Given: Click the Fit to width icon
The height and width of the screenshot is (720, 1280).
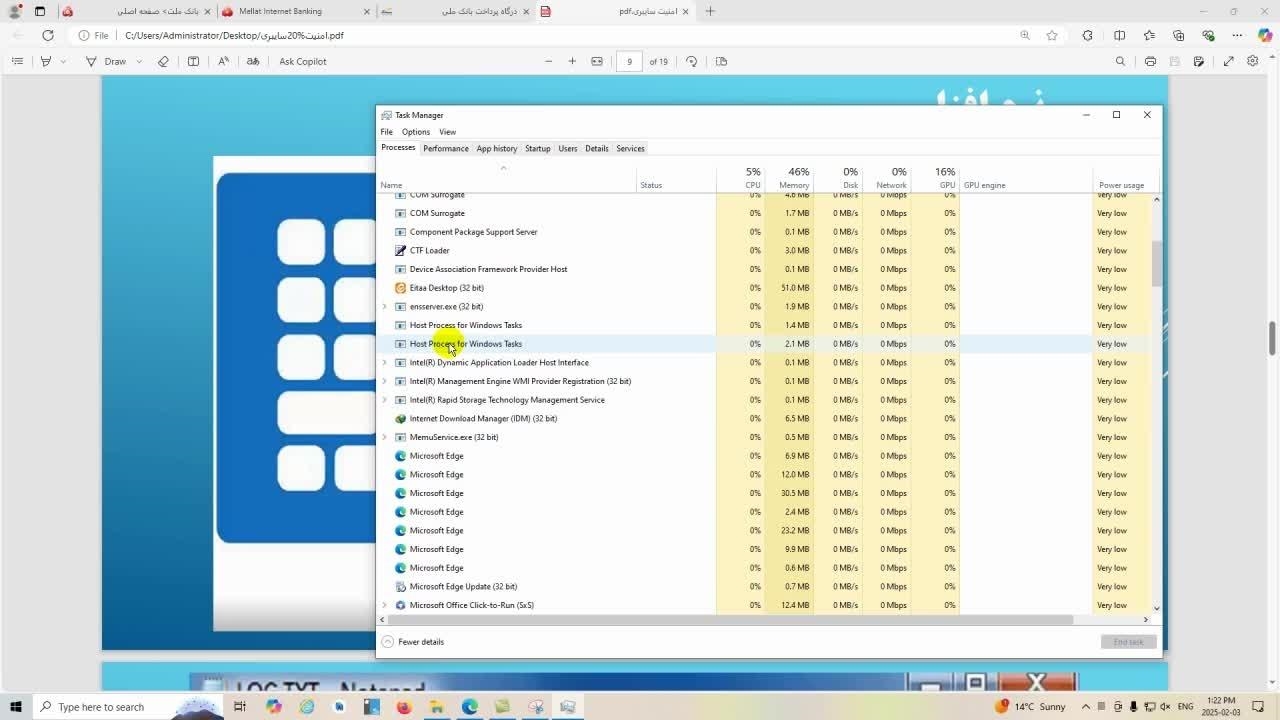Looking at the screenshot, I should click(x=597, y=62).
